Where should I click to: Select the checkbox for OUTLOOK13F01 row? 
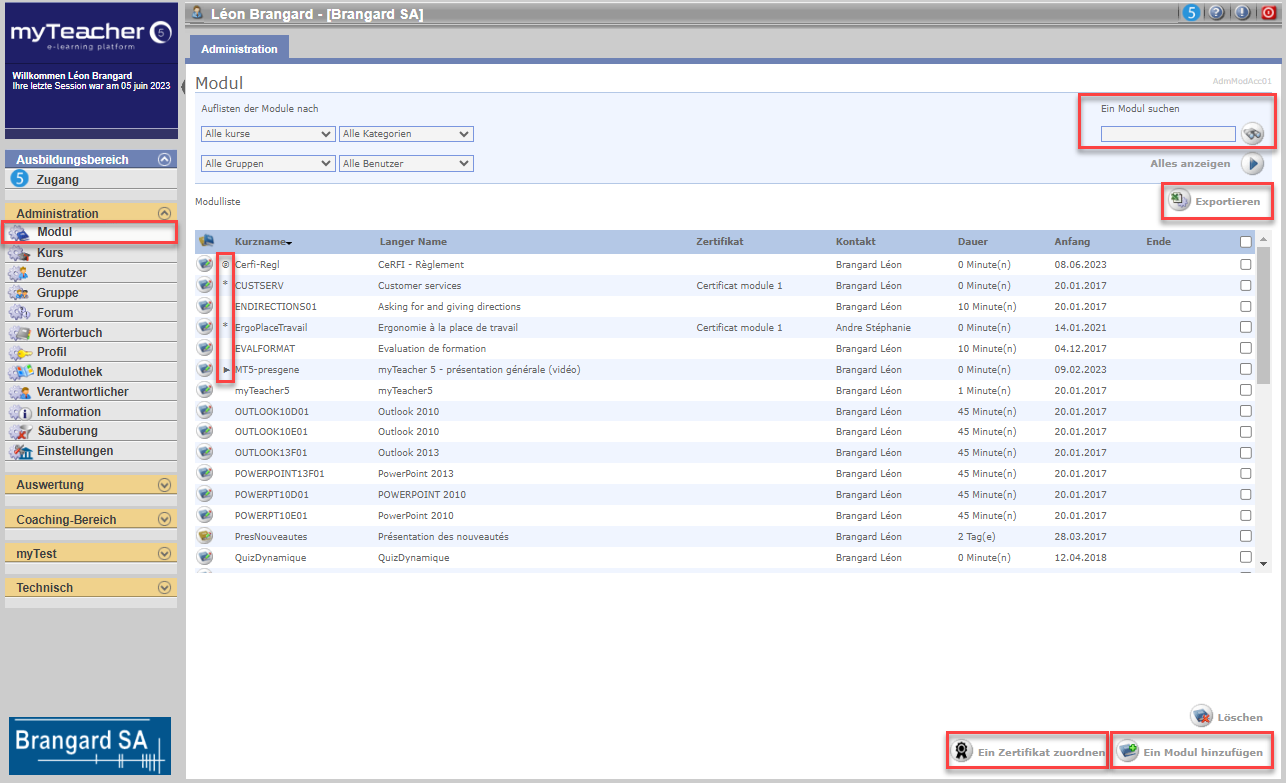(1245, 453)
